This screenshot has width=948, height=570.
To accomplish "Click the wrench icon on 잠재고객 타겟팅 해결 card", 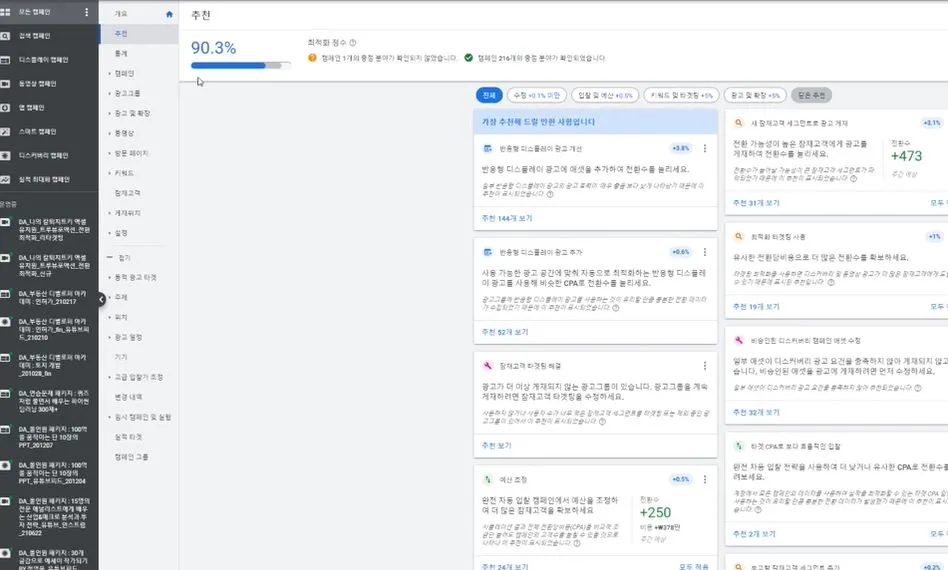I will click(x=487, y=366).
